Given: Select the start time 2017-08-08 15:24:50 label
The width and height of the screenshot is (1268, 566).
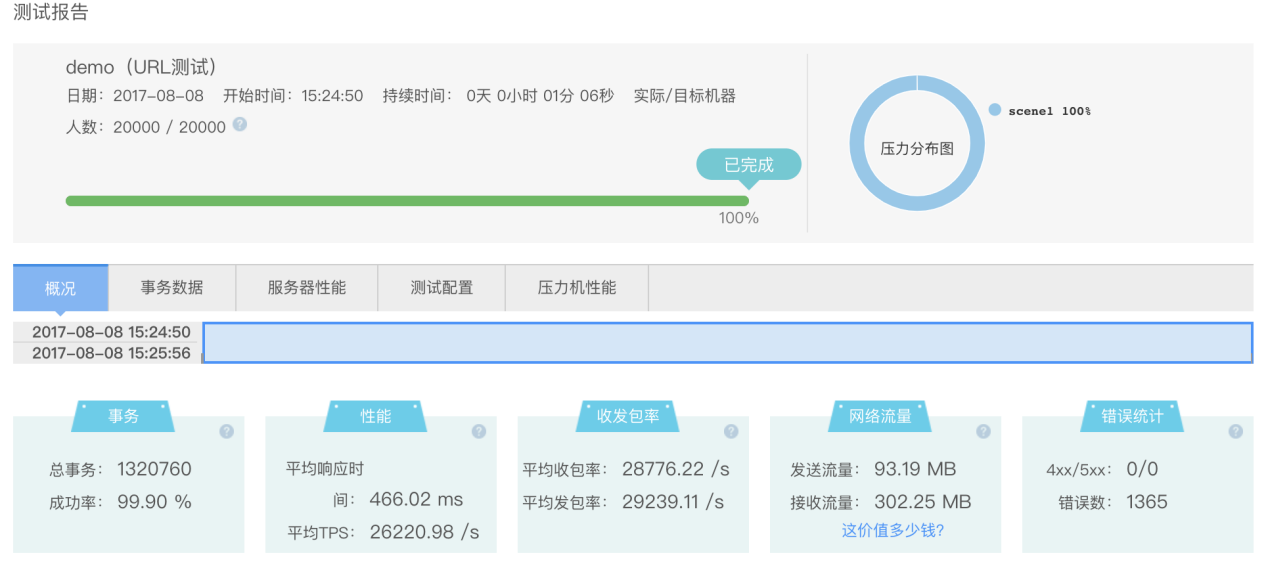Looking at the screenshot, I should click(x=111, y=332).
